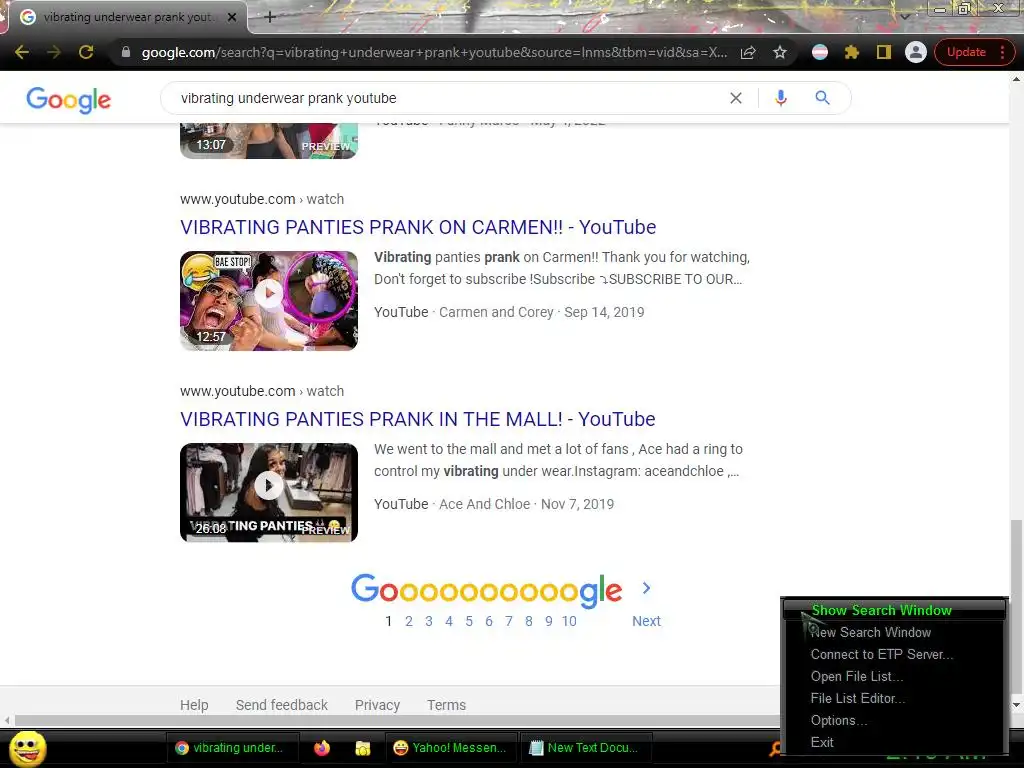
Task: Choose New Search Window from context menu
Action: [894, 632]
